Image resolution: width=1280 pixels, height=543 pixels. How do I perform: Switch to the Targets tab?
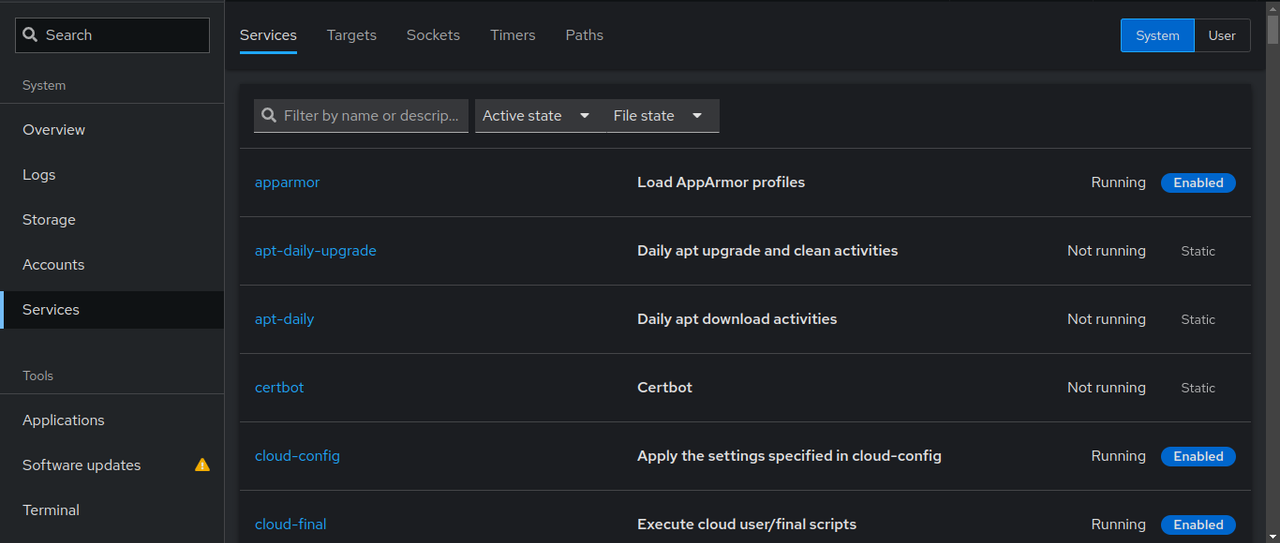[x=352, y=35]
